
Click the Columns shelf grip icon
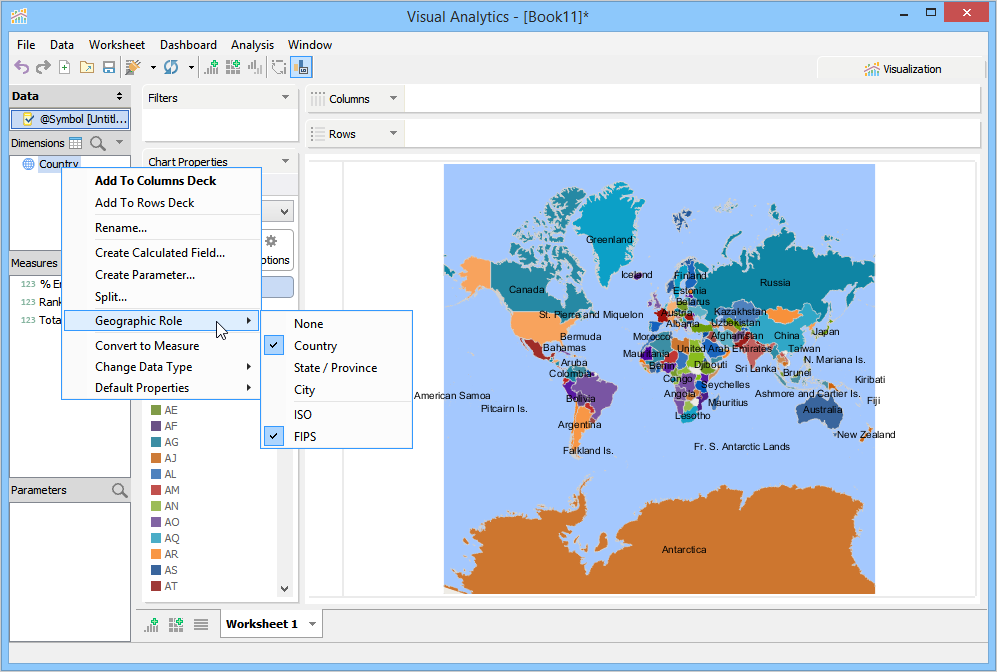[317, 99]
